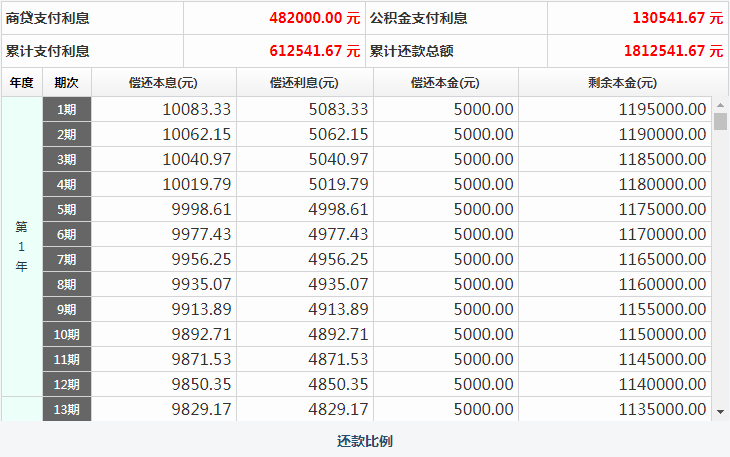
Task: Click the 期次 column header
Action: (67, 83)
